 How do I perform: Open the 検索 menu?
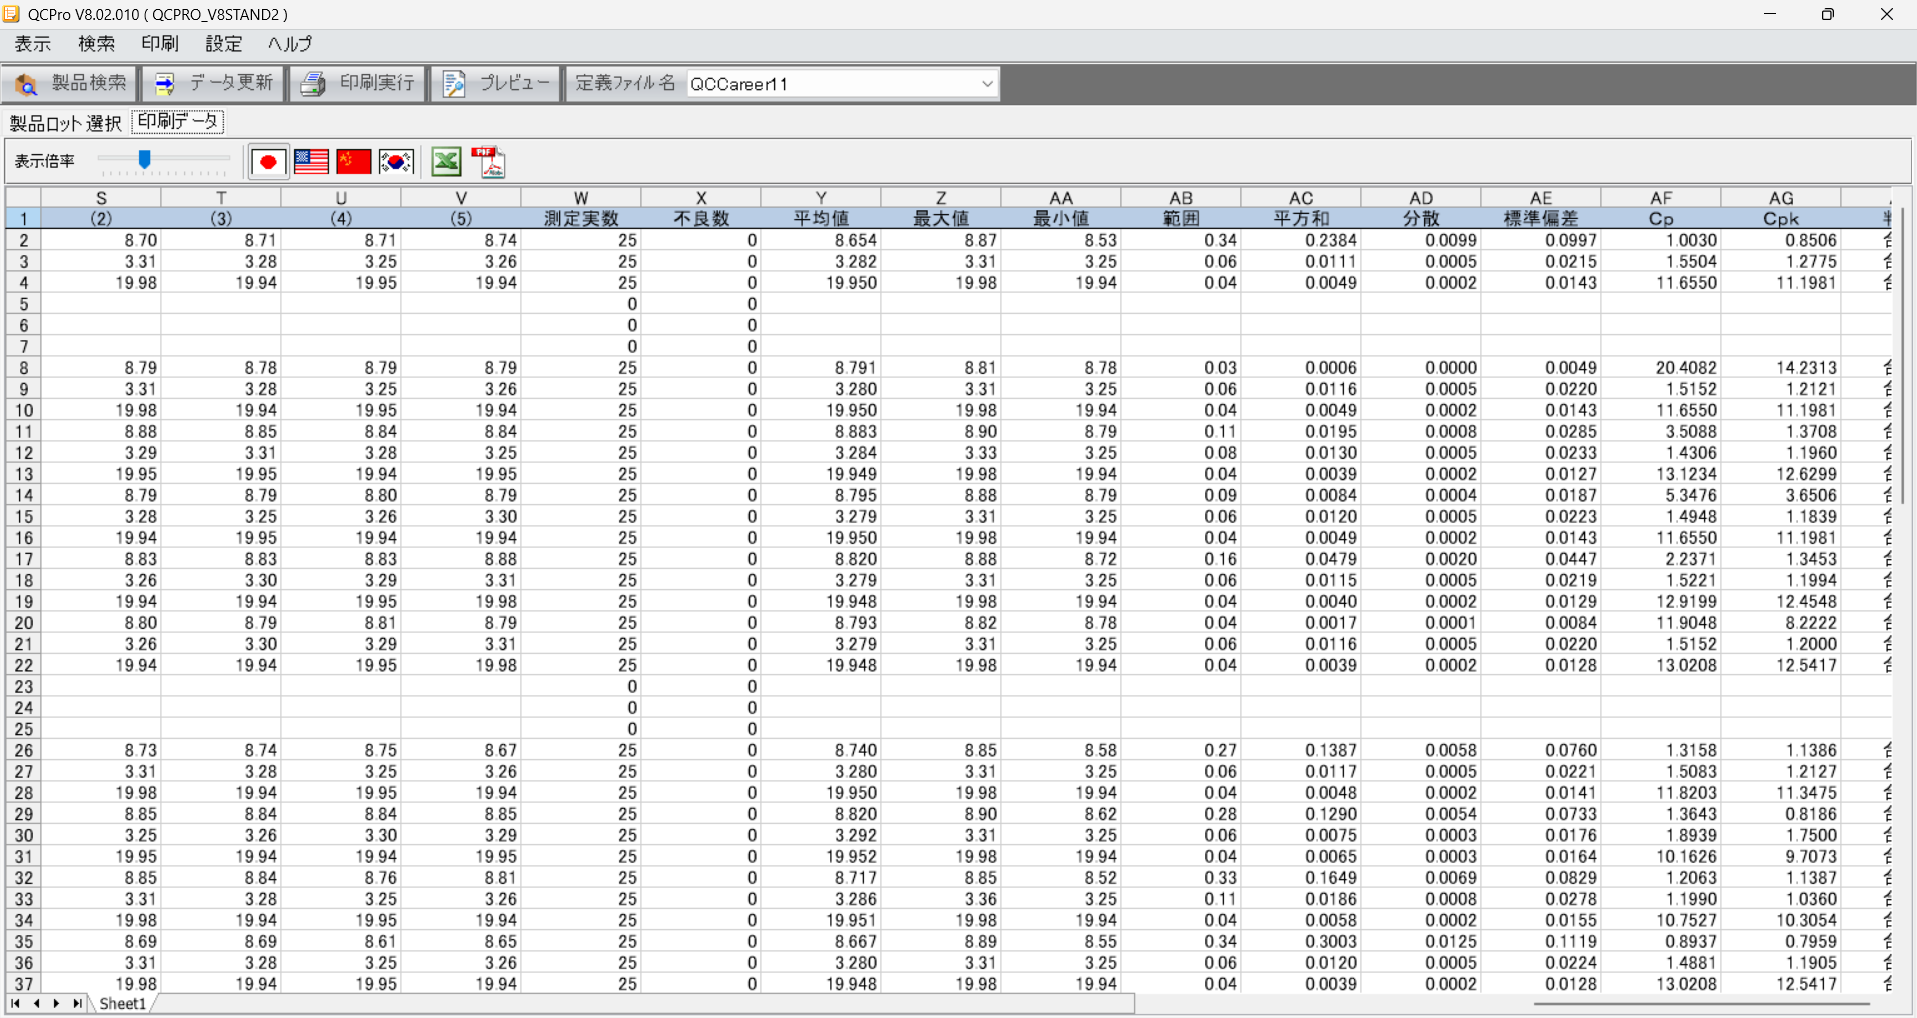96,44
